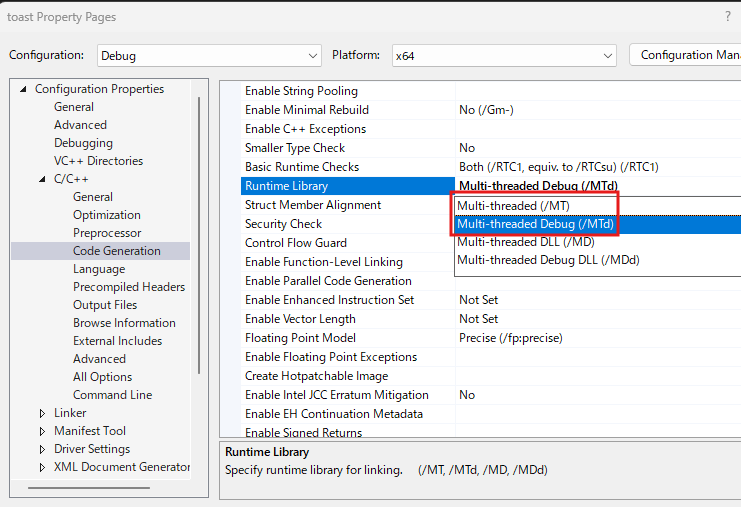Click the Configuration Manager button
The image size is (741, 507).
686,56
